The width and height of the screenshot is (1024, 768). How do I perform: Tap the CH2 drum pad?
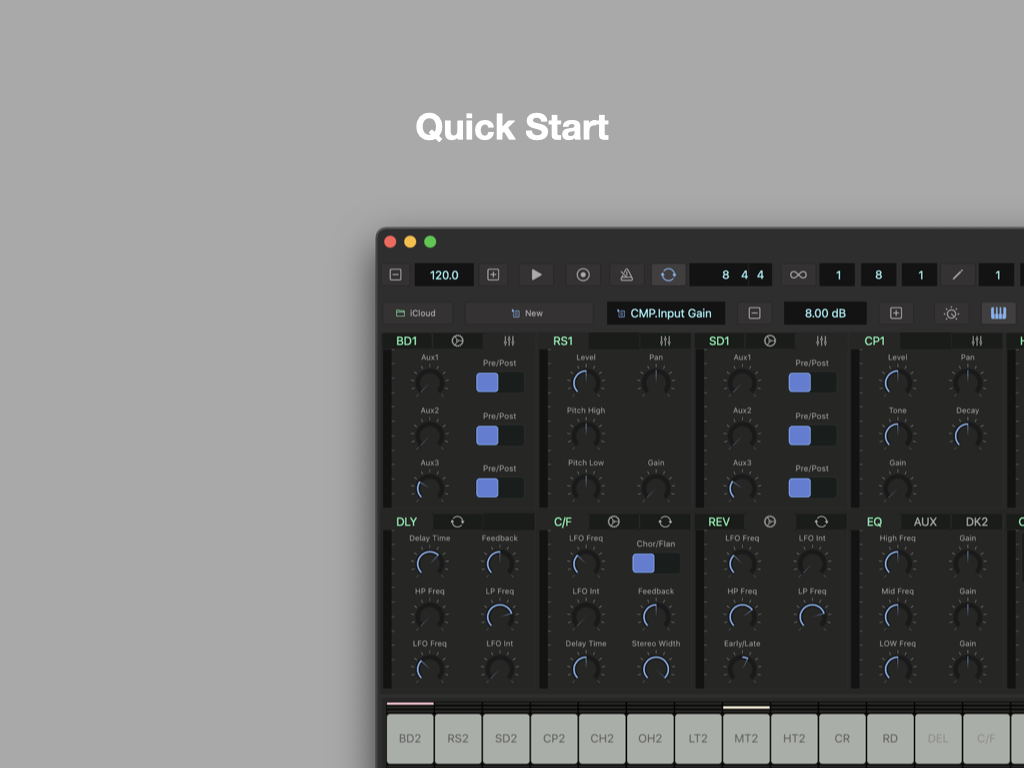tap(602, 739)
